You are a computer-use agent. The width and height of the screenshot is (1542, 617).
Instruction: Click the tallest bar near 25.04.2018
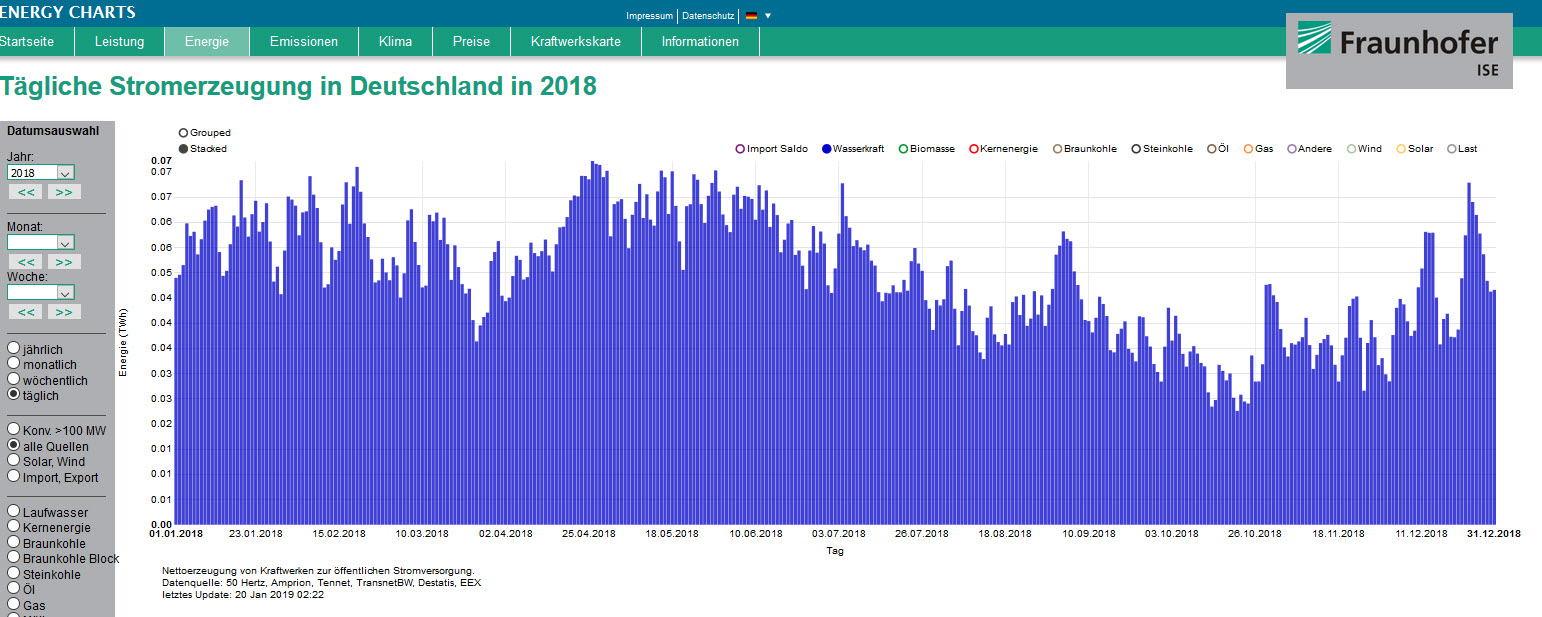(x=592, y=340)
